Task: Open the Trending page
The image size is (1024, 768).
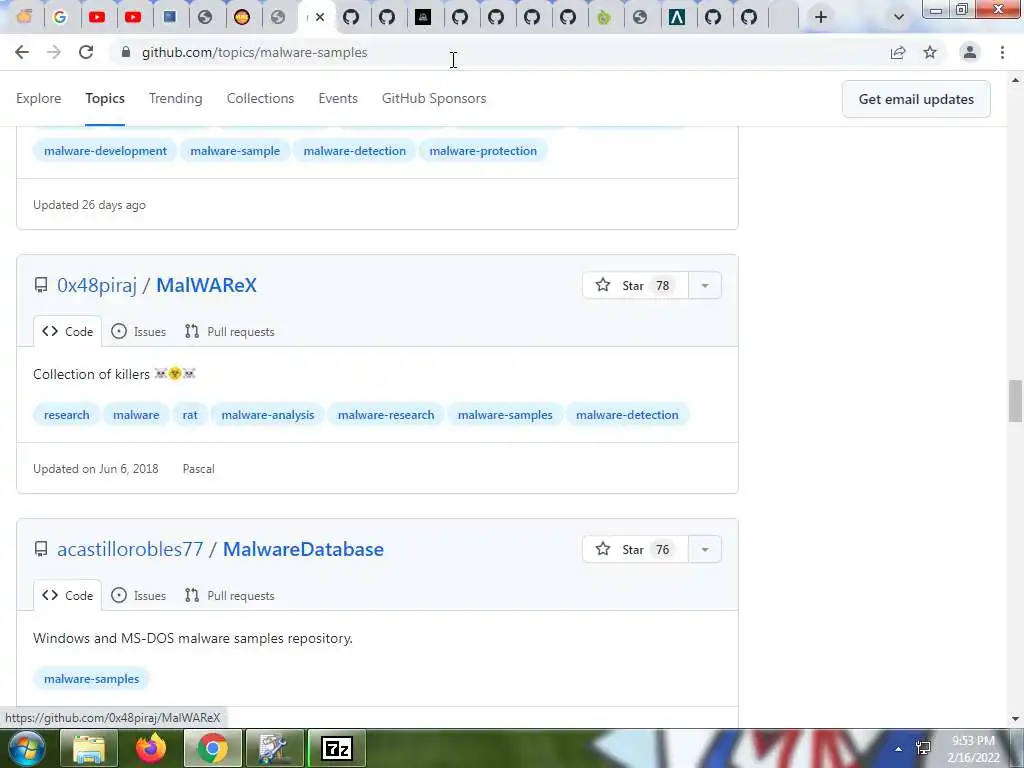Action: coord(175,98)
